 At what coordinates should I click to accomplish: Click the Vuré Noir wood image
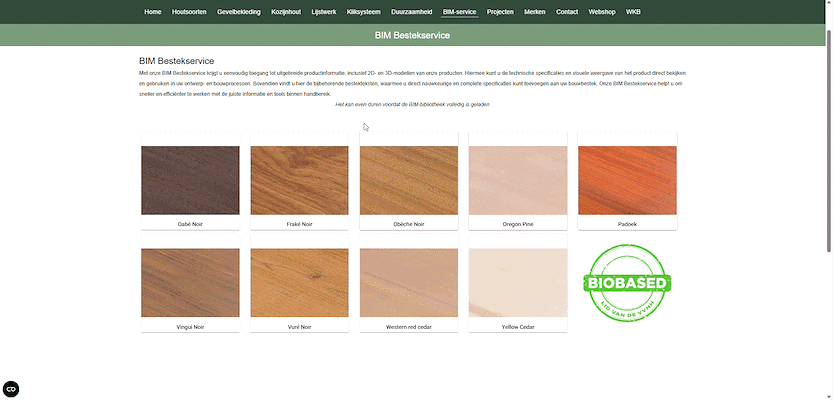[x=299, y=283]
